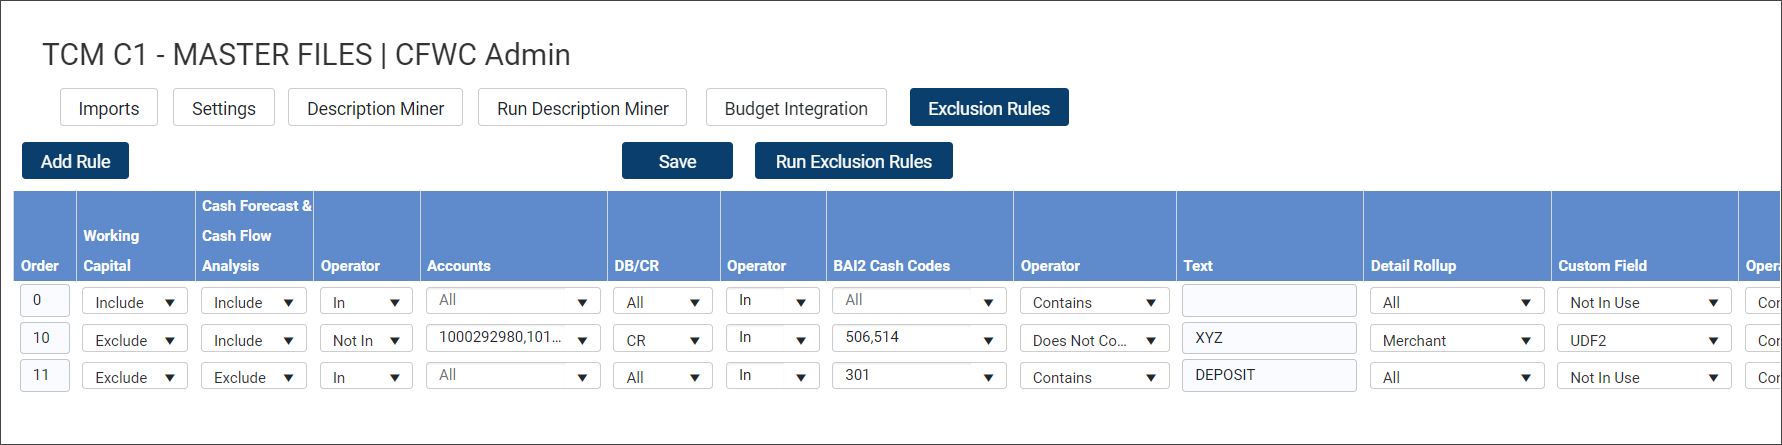1782x445 pixels.
Task: Open BAI2 Cash Codes dropdown showing 301
Action: coord(919,376)
